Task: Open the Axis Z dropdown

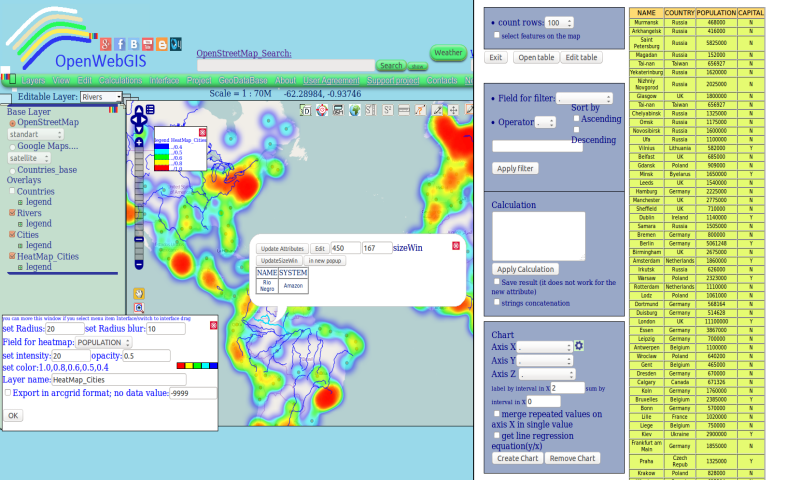Action: pyautogui.click(x=547, y=374)
